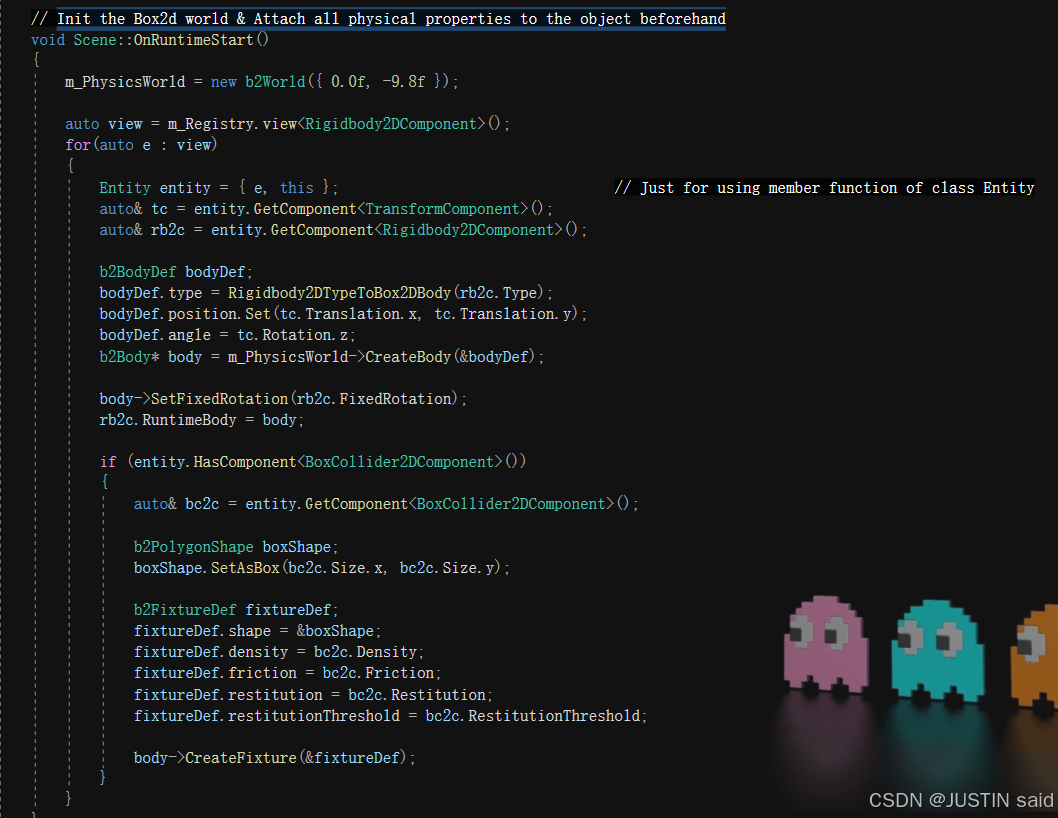Click the pink Pac-Man ghost image

(x=825, y=645)
